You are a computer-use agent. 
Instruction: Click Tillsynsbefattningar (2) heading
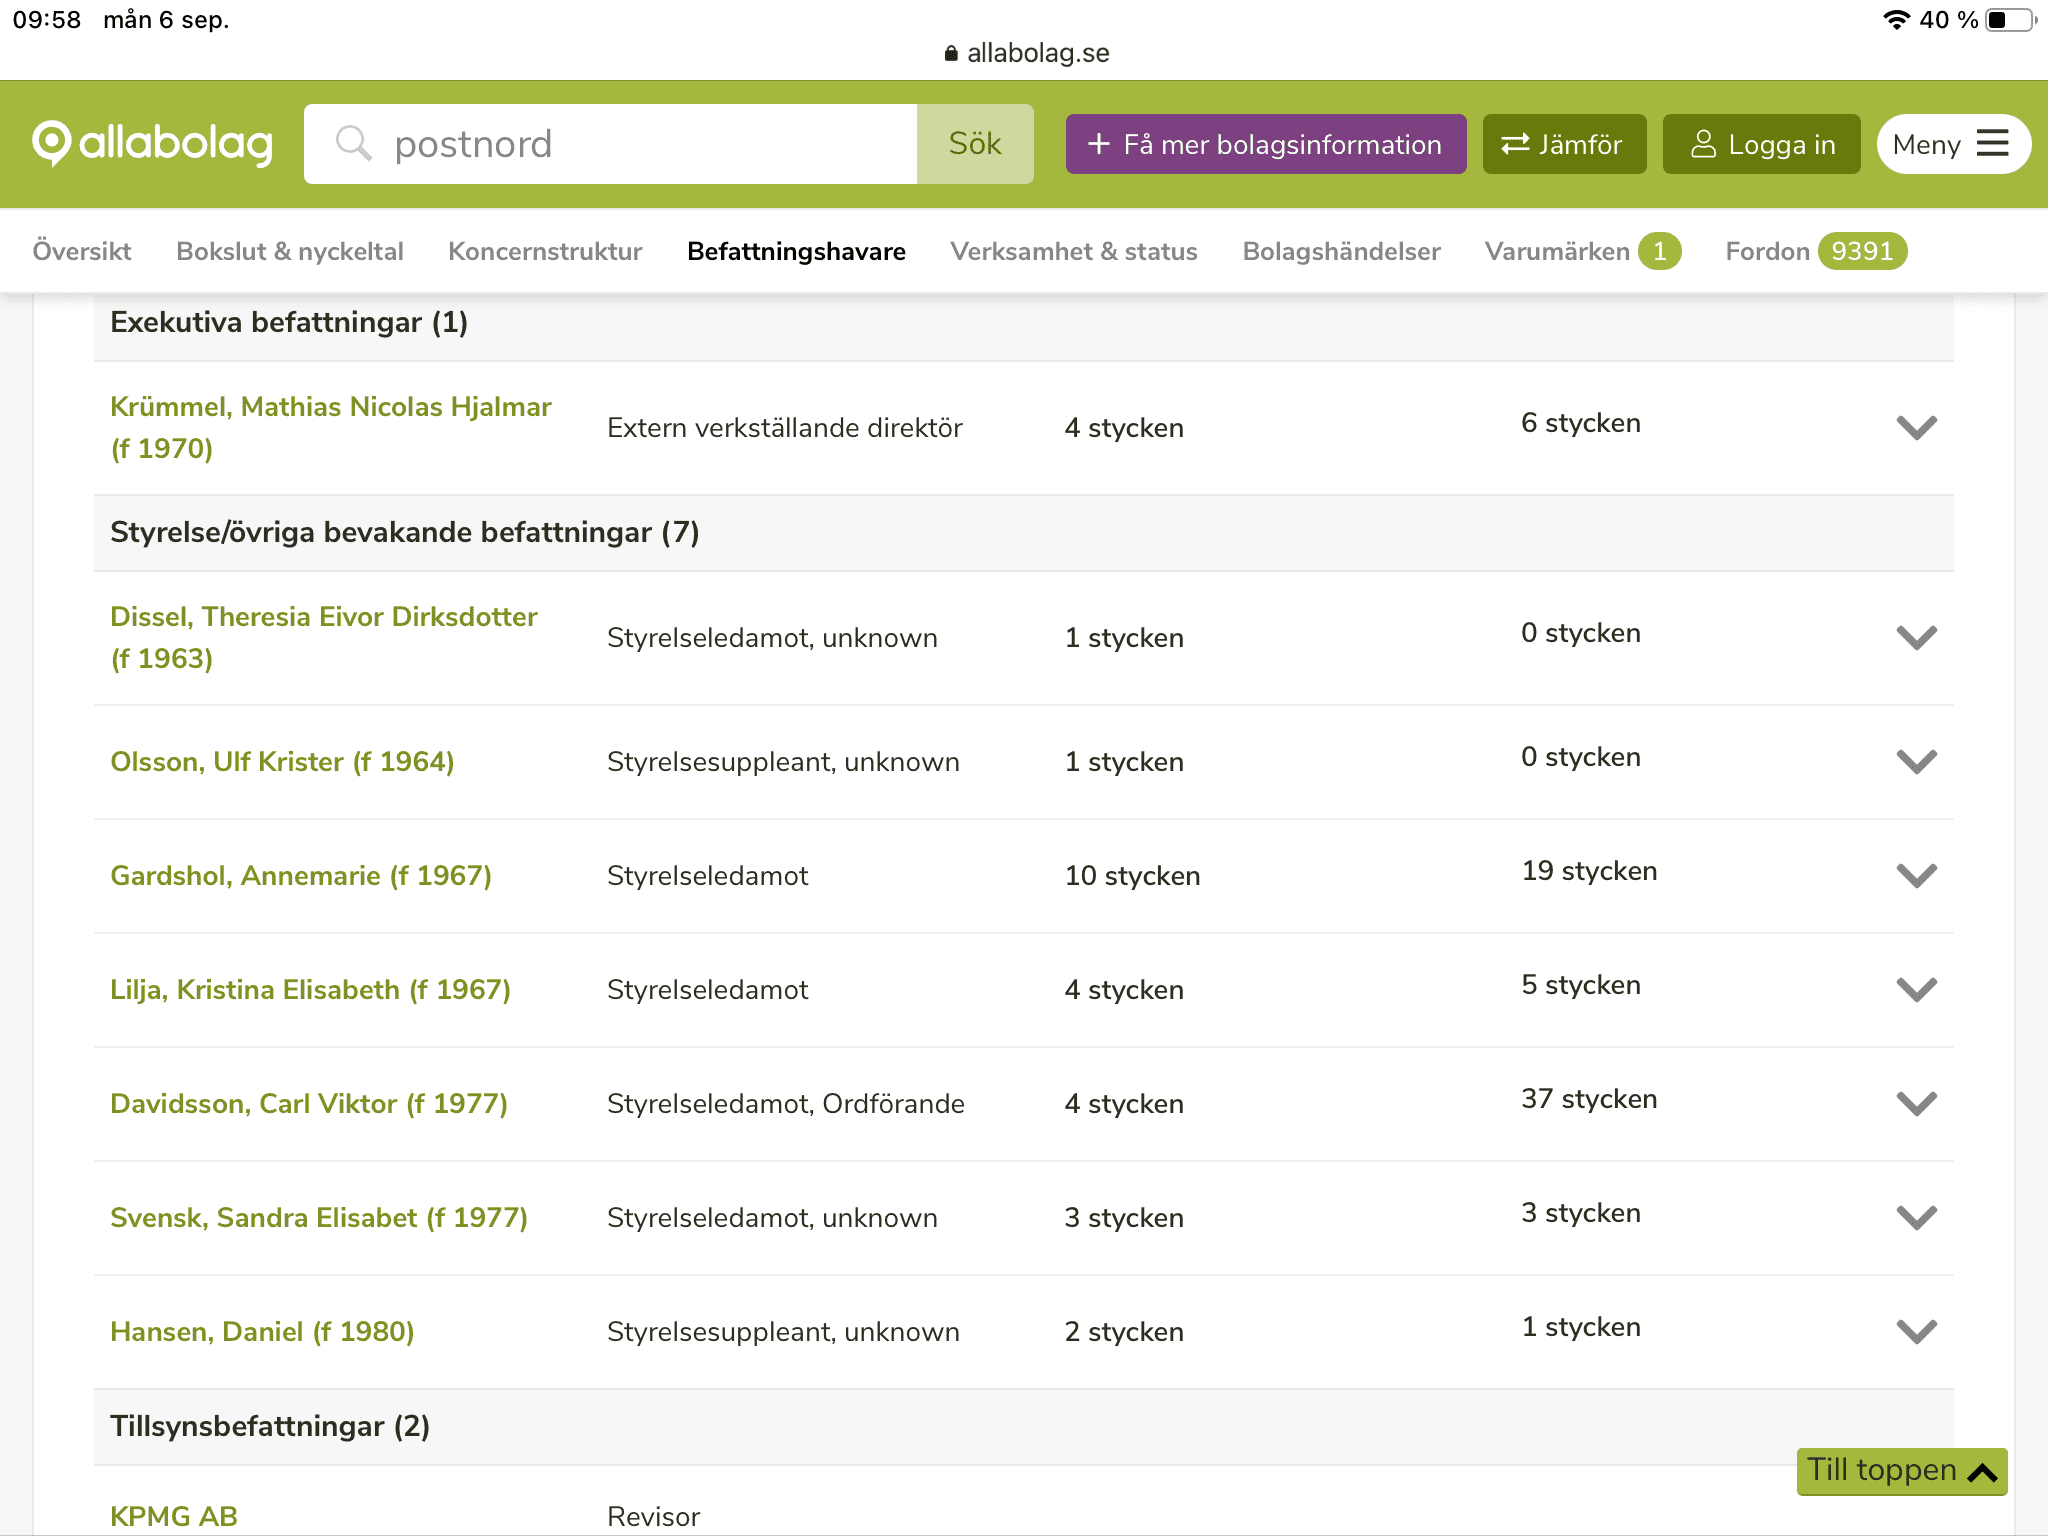tap(270, 1426)
